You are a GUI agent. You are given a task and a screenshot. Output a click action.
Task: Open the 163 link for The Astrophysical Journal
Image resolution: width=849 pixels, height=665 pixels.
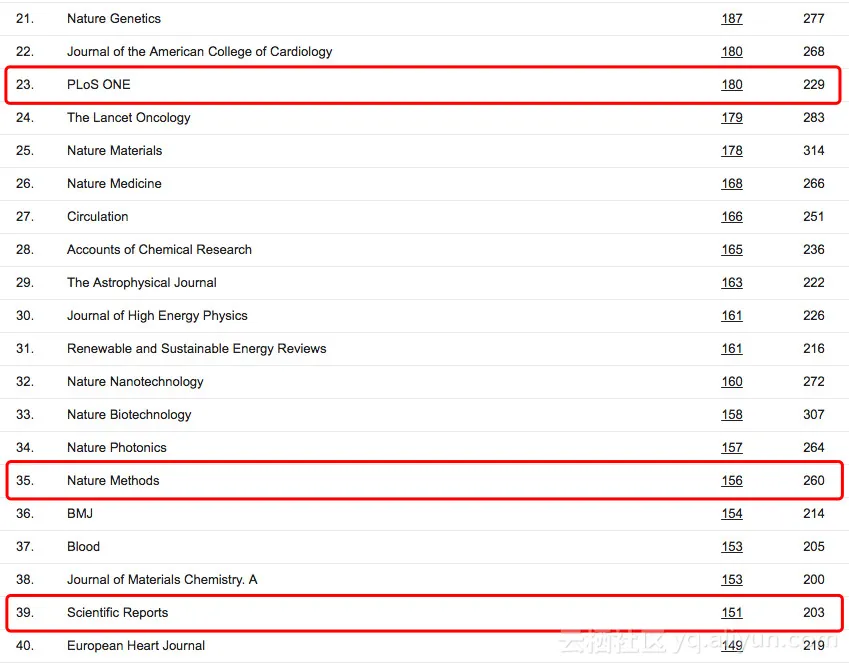(732, 283)
